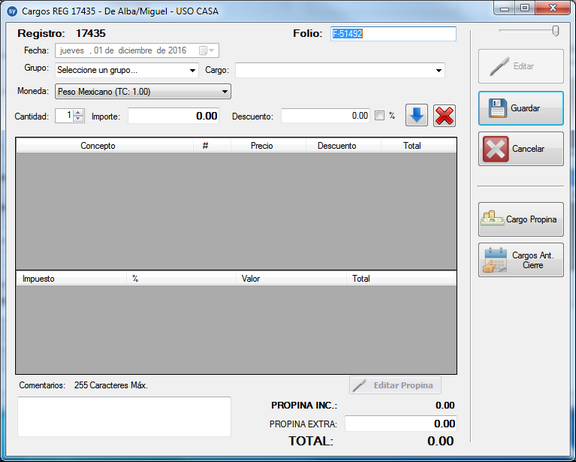The image size is (576, 462).
Task: Click the app icon in title bar
Action: (x=12, y=11)
